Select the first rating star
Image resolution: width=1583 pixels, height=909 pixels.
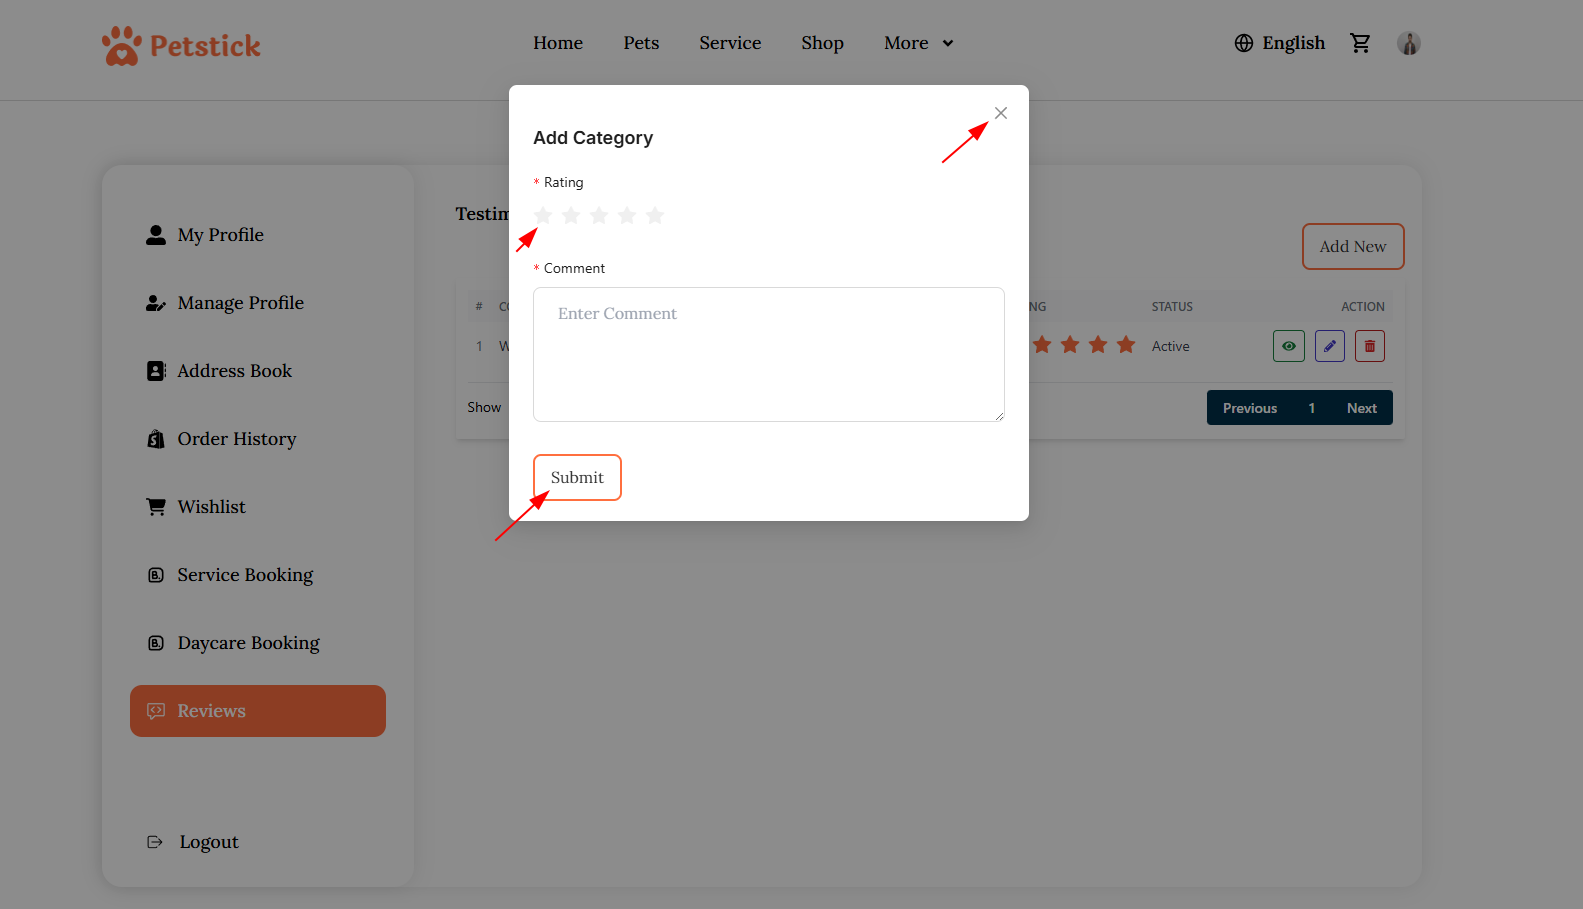point(543,215)
